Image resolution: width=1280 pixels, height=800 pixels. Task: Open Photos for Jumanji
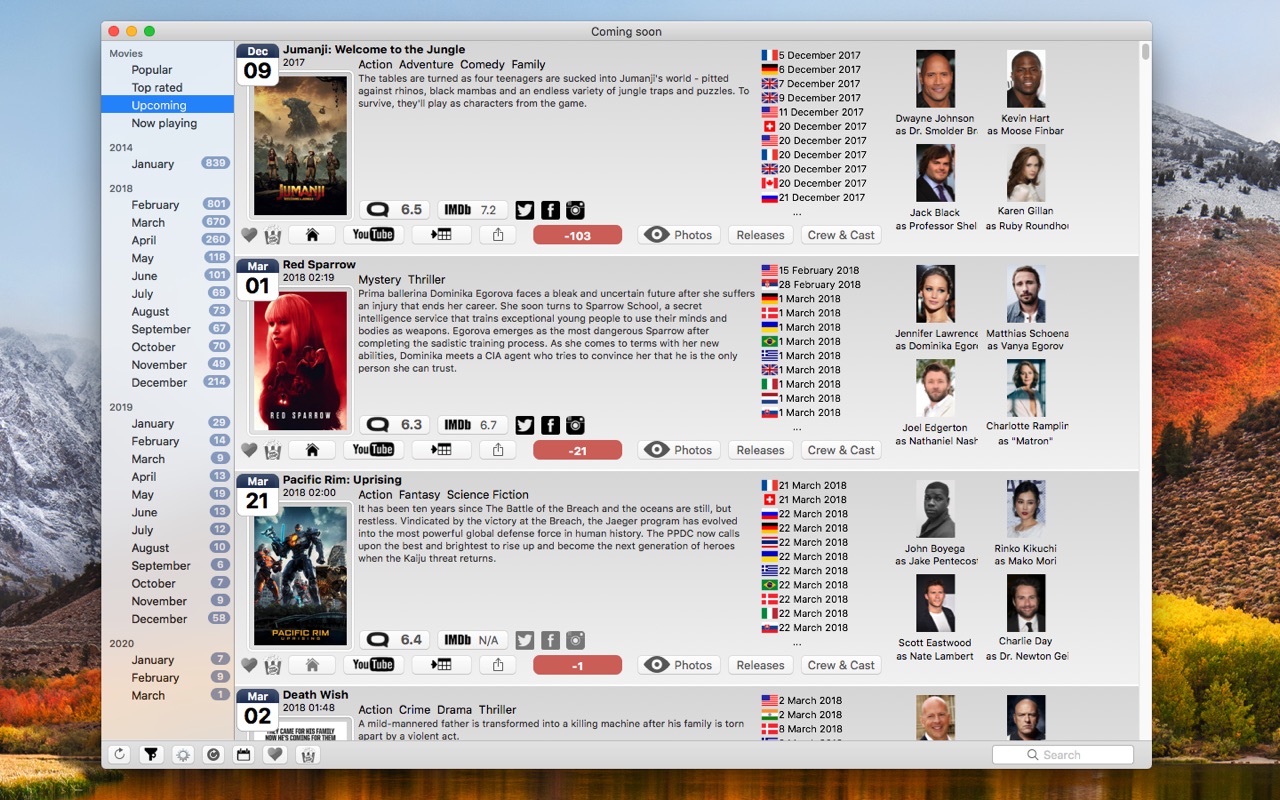(x=679, y=235)
